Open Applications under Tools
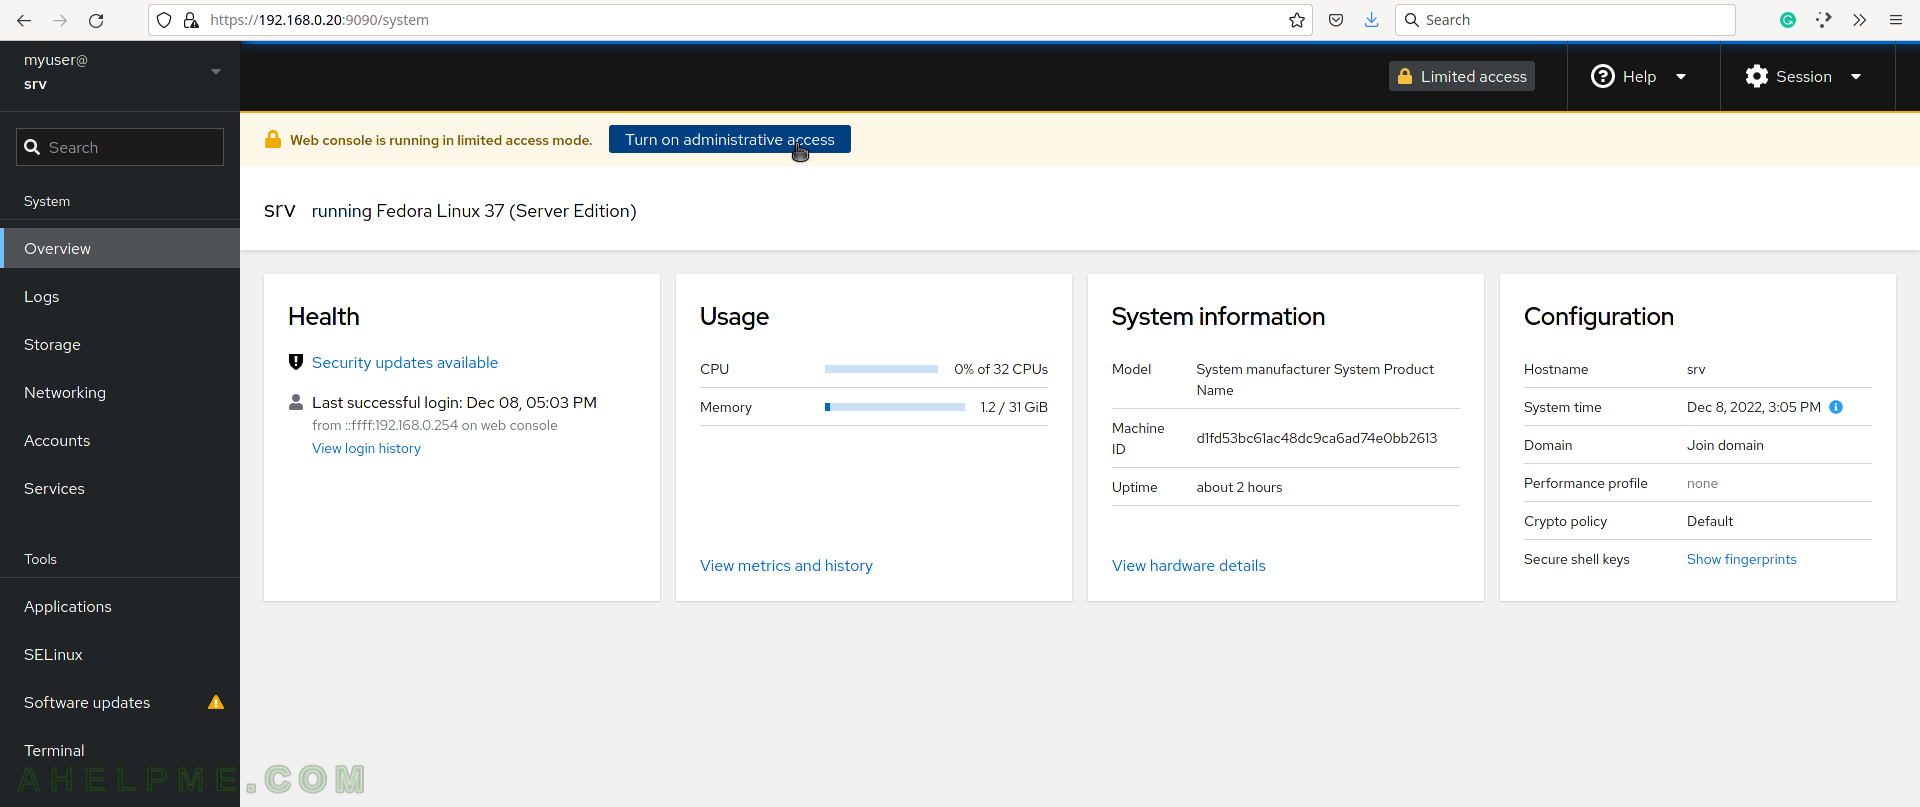 (x=120, y=606)
